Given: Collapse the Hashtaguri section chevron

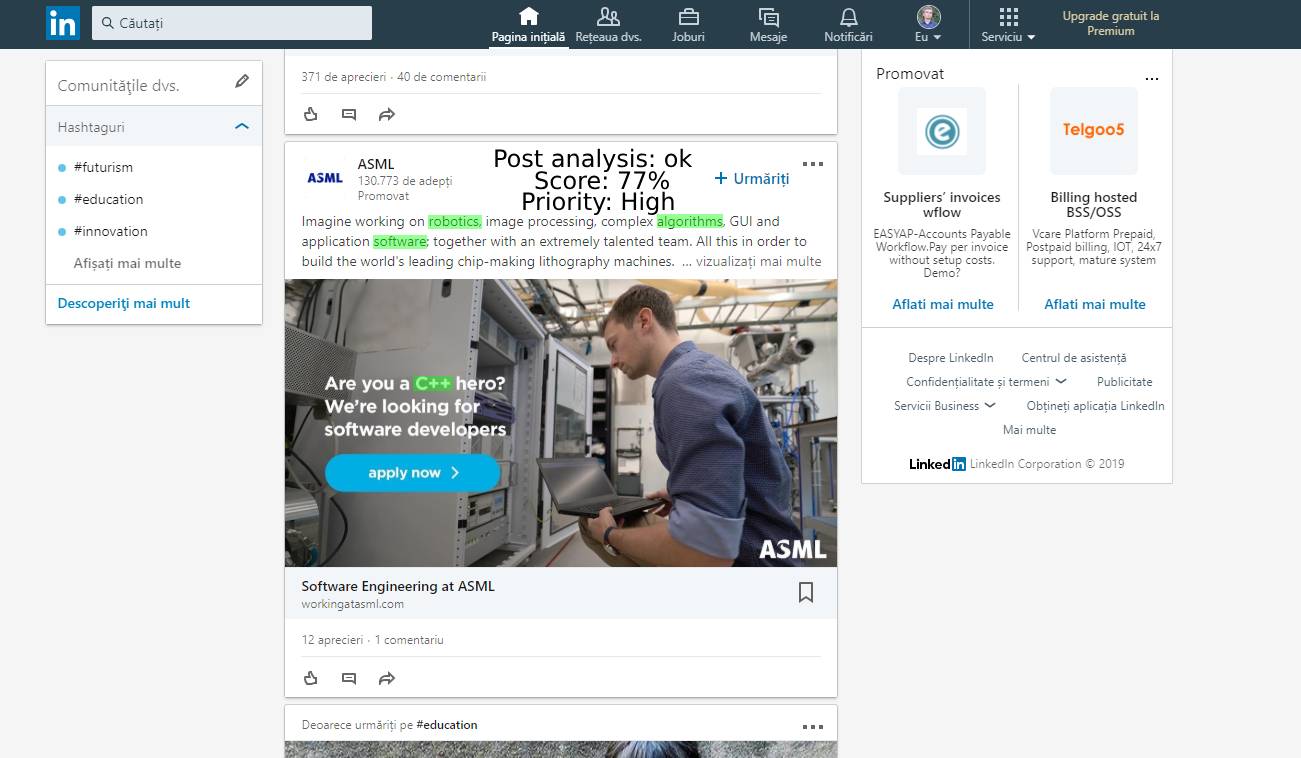Looking at the screenshot, I should (241, 127).
